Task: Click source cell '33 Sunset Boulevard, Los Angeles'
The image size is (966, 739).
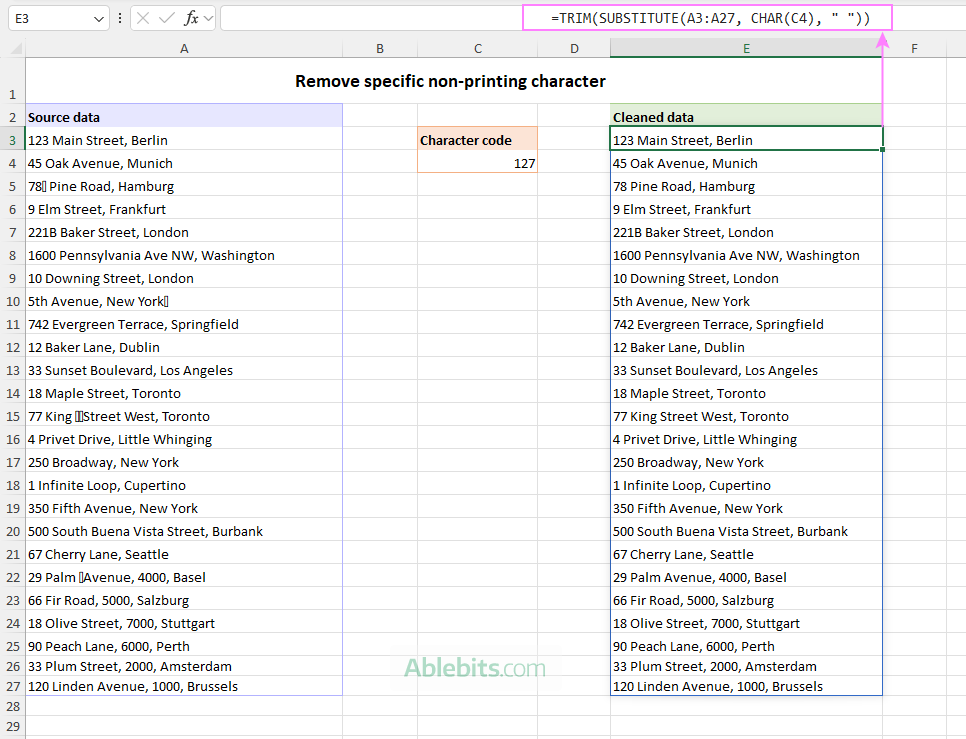Action: pos(184,368)
